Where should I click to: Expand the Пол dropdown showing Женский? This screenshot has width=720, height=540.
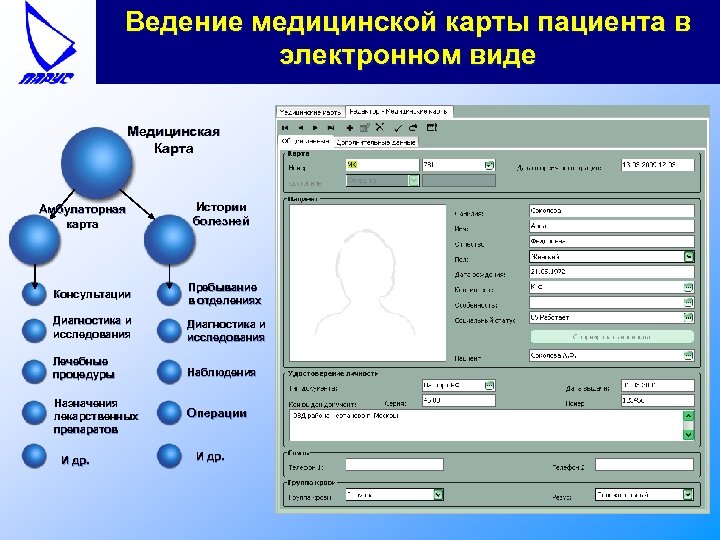[x=688, y=257]
